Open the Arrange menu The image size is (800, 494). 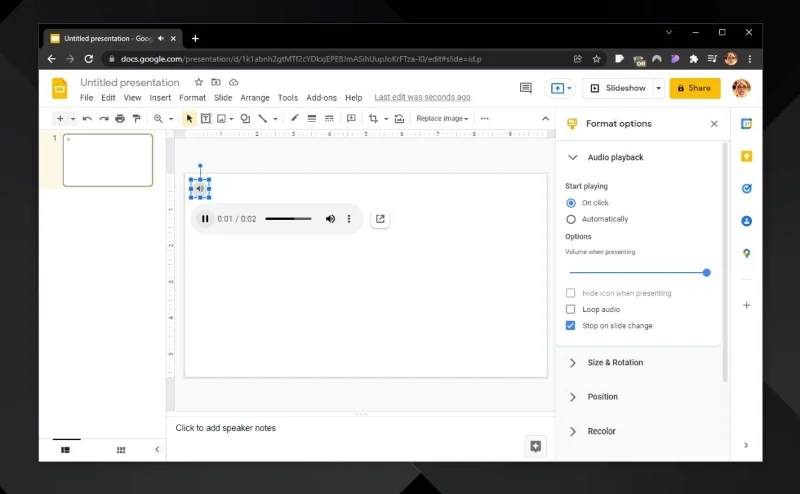255,97
